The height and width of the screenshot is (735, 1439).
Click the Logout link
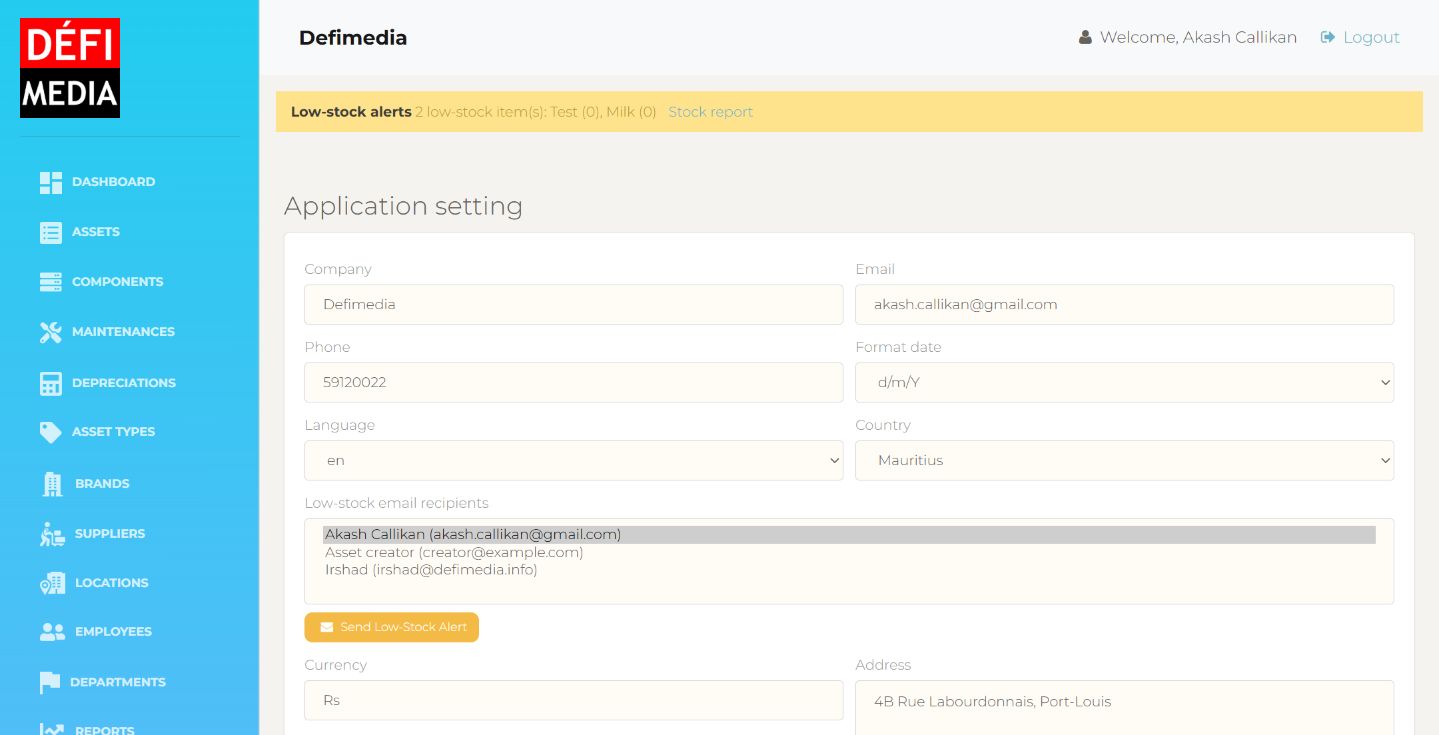[1371, 37]
